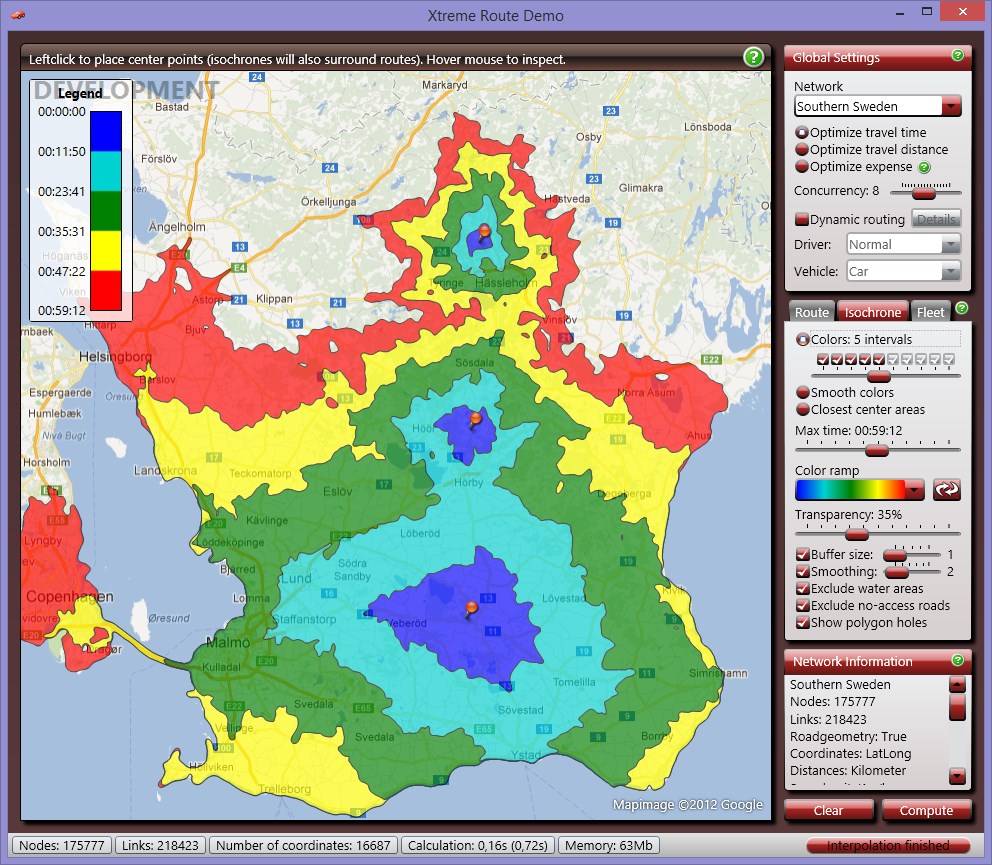Expand the Color ramp dropdown
The image size is (992, 865).
[x=914, y=489]
